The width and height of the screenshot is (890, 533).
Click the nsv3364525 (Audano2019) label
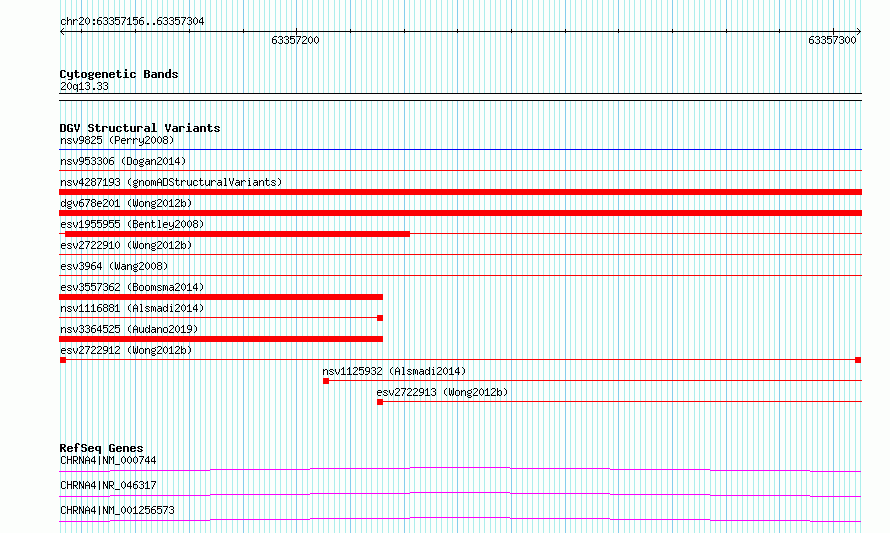(129, 329)
